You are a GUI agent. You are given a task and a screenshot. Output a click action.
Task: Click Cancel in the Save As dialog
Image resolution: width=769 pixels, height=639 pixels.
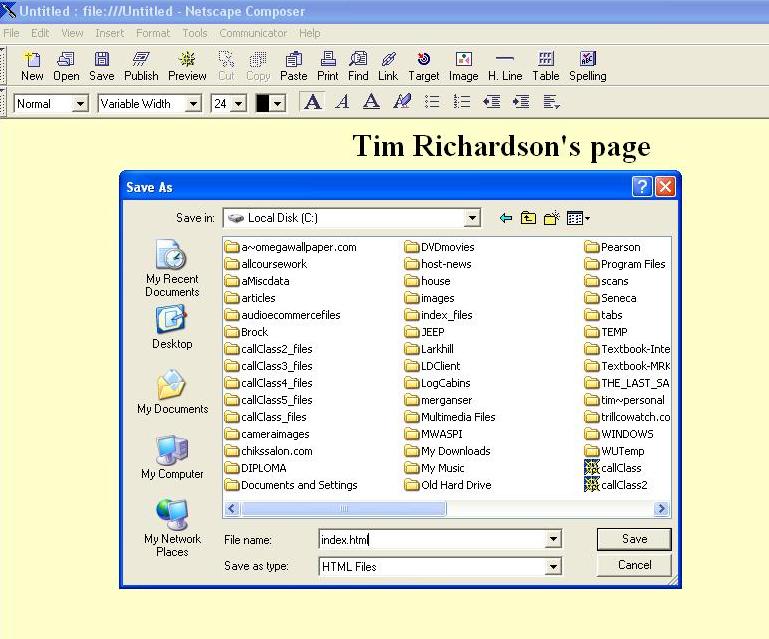click(634, 565)
